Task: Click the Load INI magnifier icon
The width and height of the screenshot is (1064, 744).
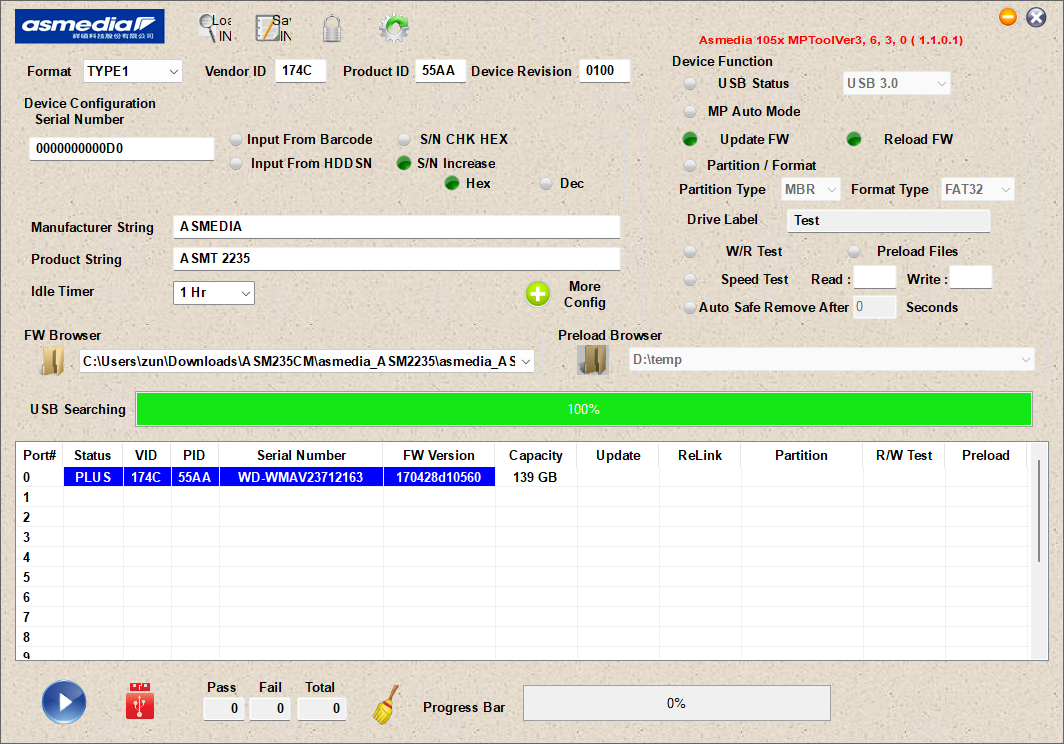Action: tap(207, 28)
